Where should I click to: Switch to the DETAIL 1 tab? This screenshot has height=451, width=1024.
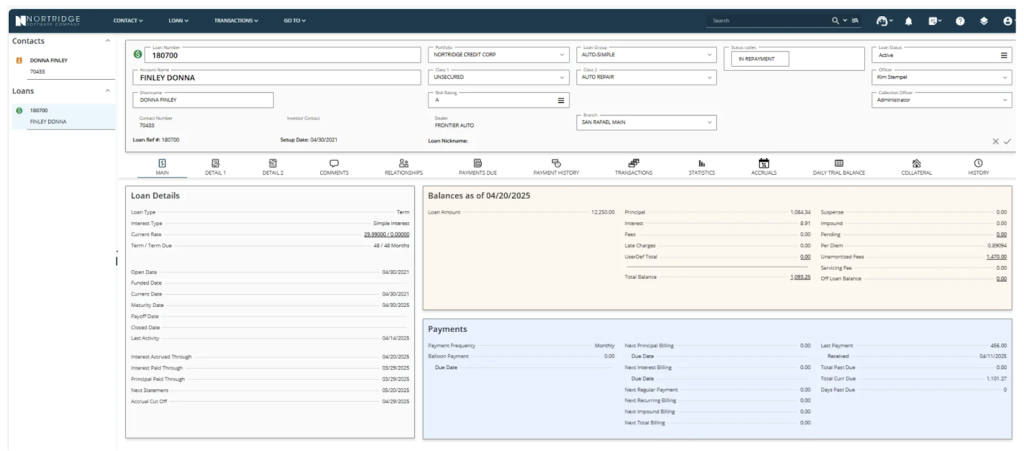pos(216,167)
